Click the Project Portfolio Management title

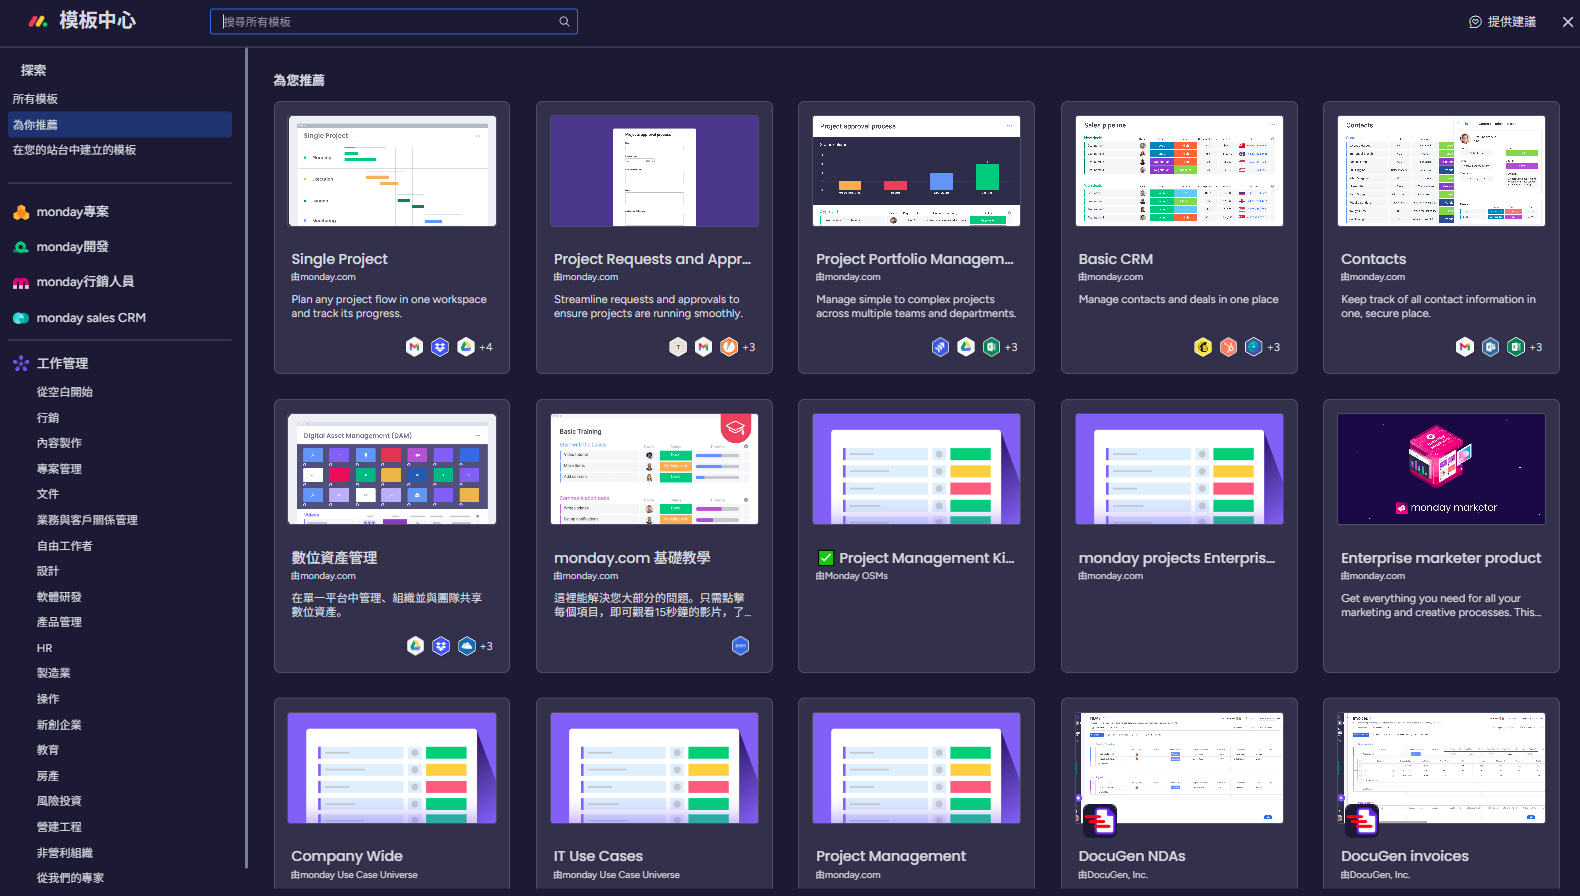pos(915,259)
